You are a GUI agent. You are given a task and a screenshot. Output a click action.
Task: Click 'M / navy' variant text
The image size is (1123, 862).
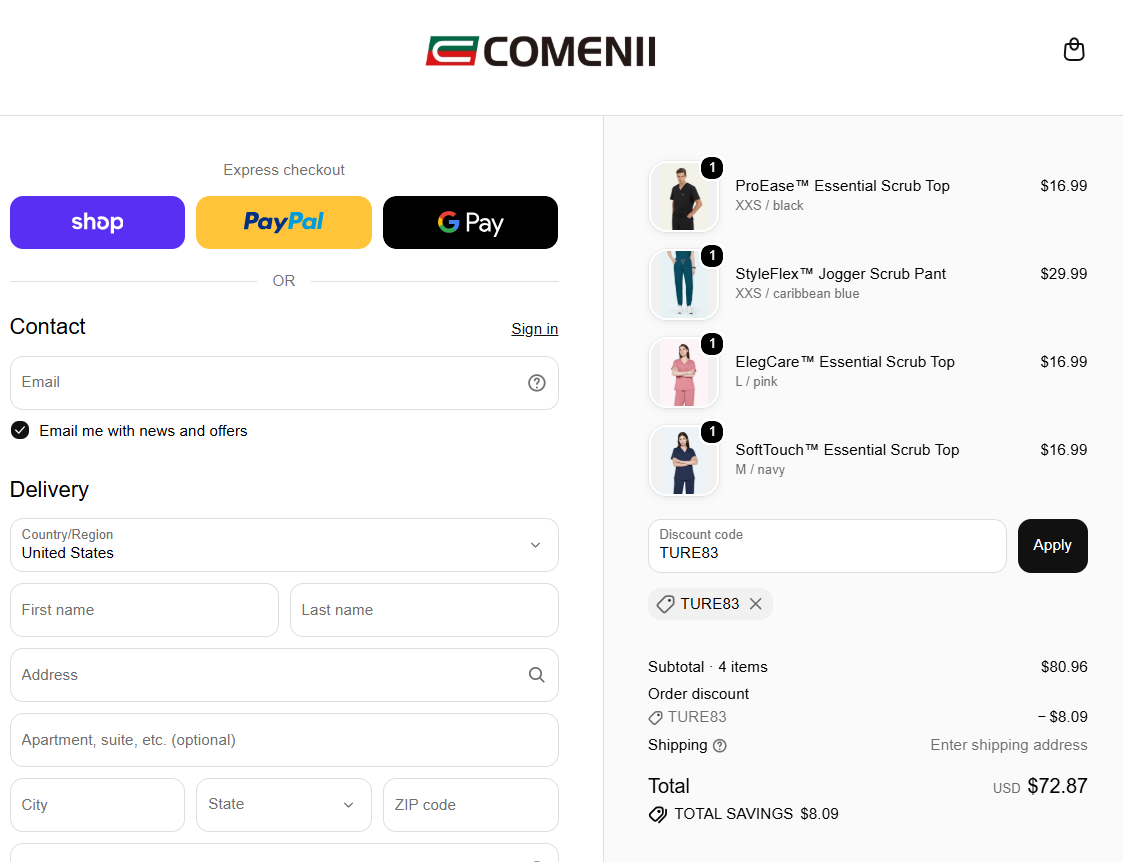click(760, 470)
